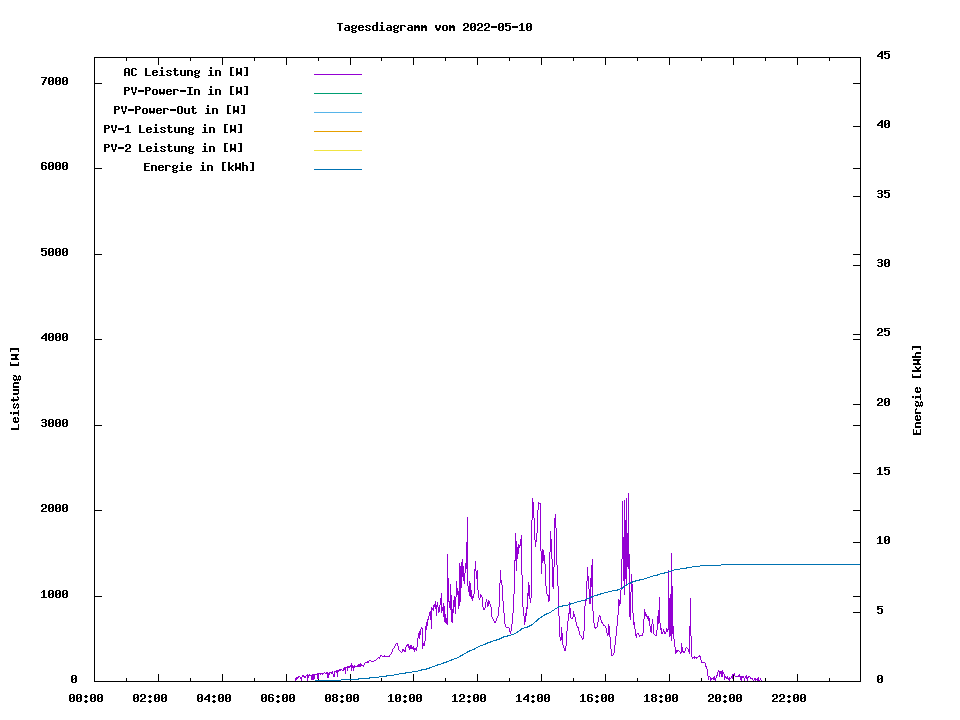
Task: Choose the PV-2 Leistung in [W] legend label
Action: click(x=173, y=148)
